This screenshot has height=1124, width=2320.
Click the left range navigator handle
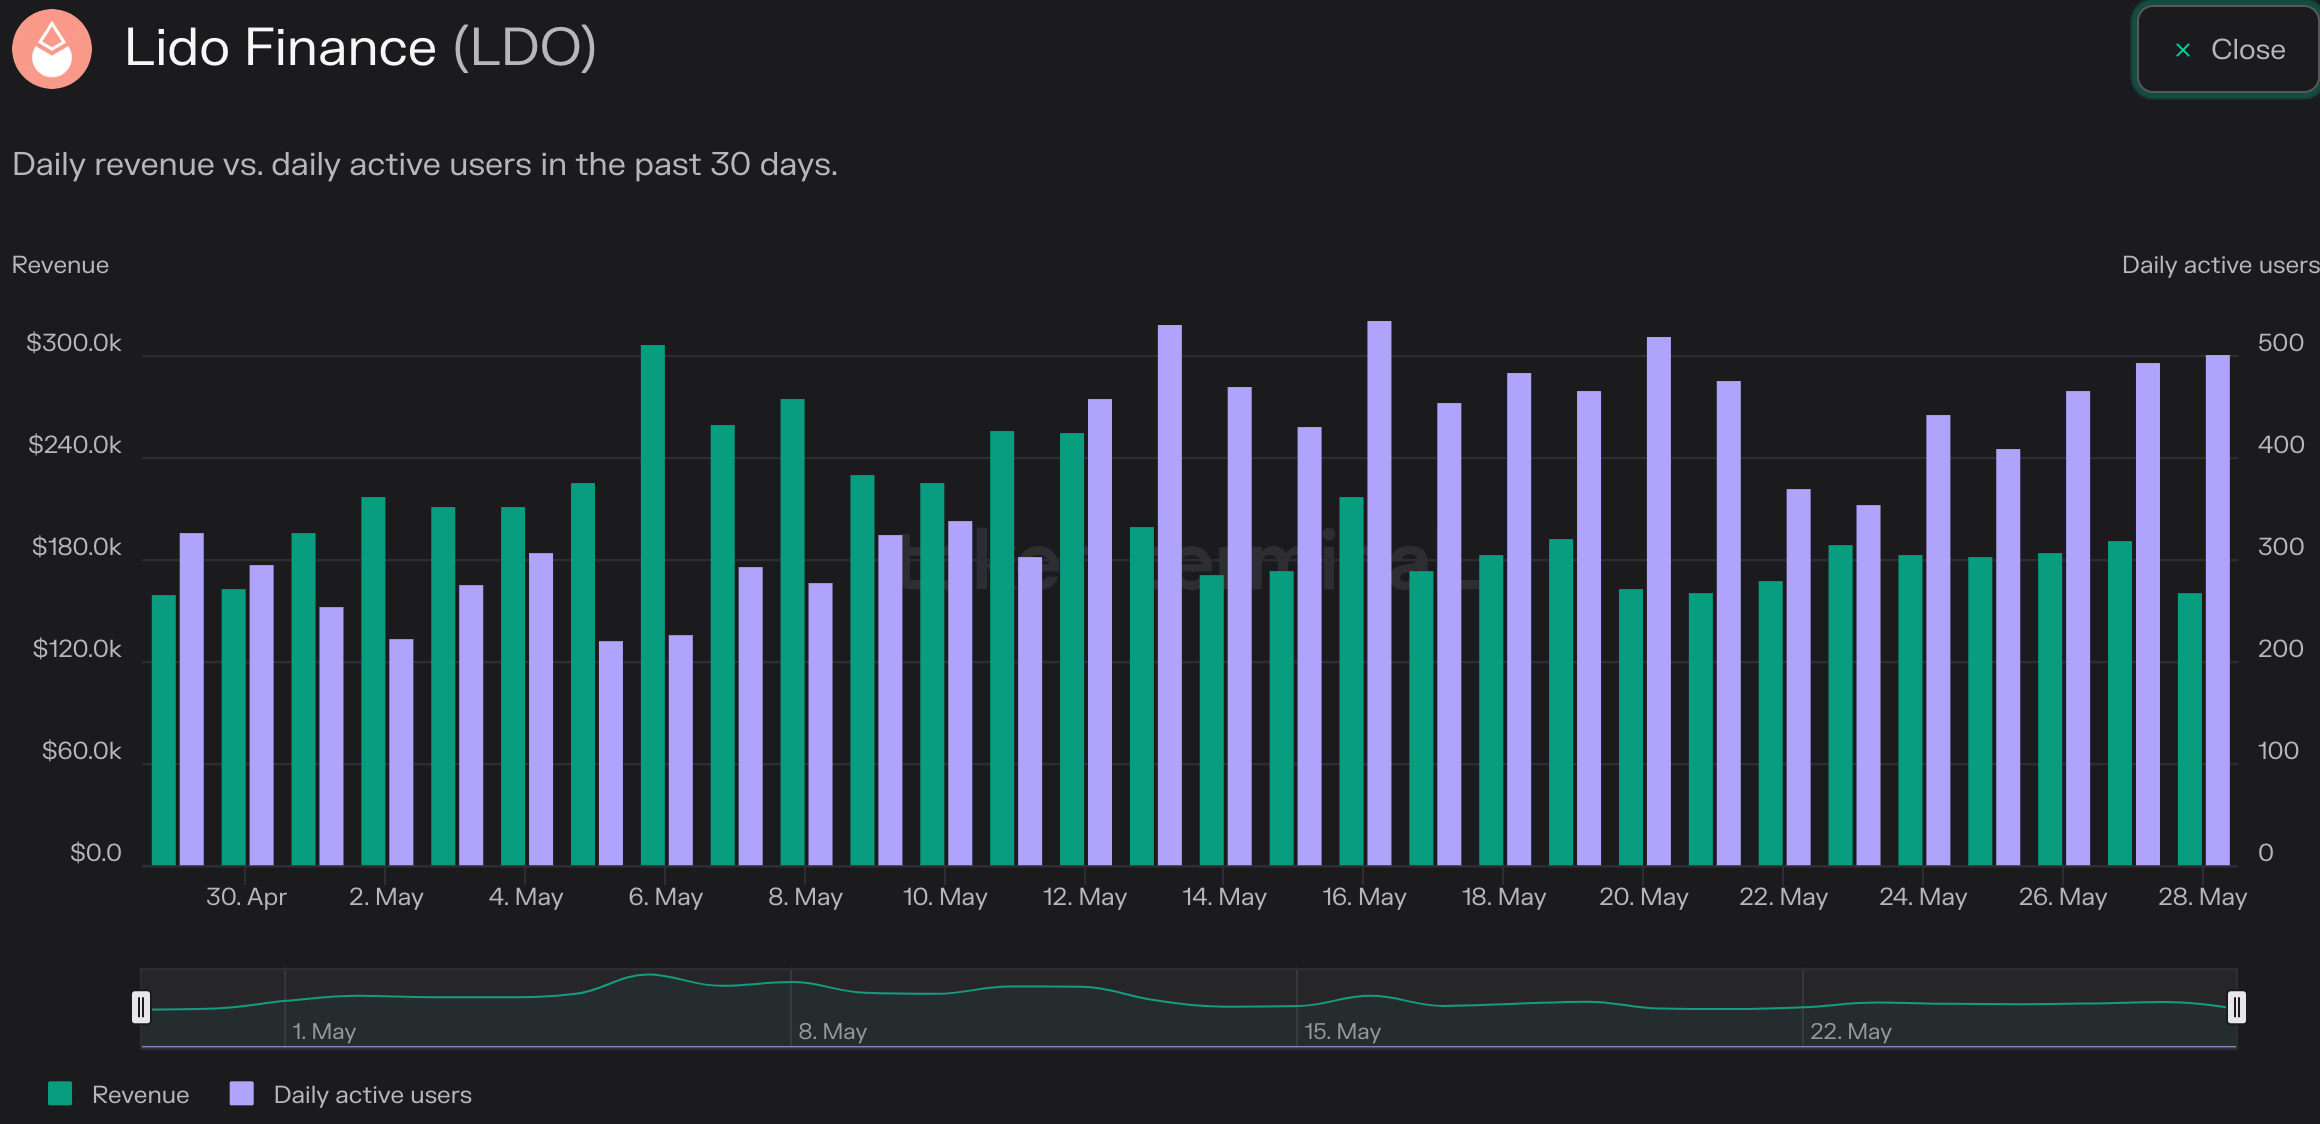click(141, 1007)
